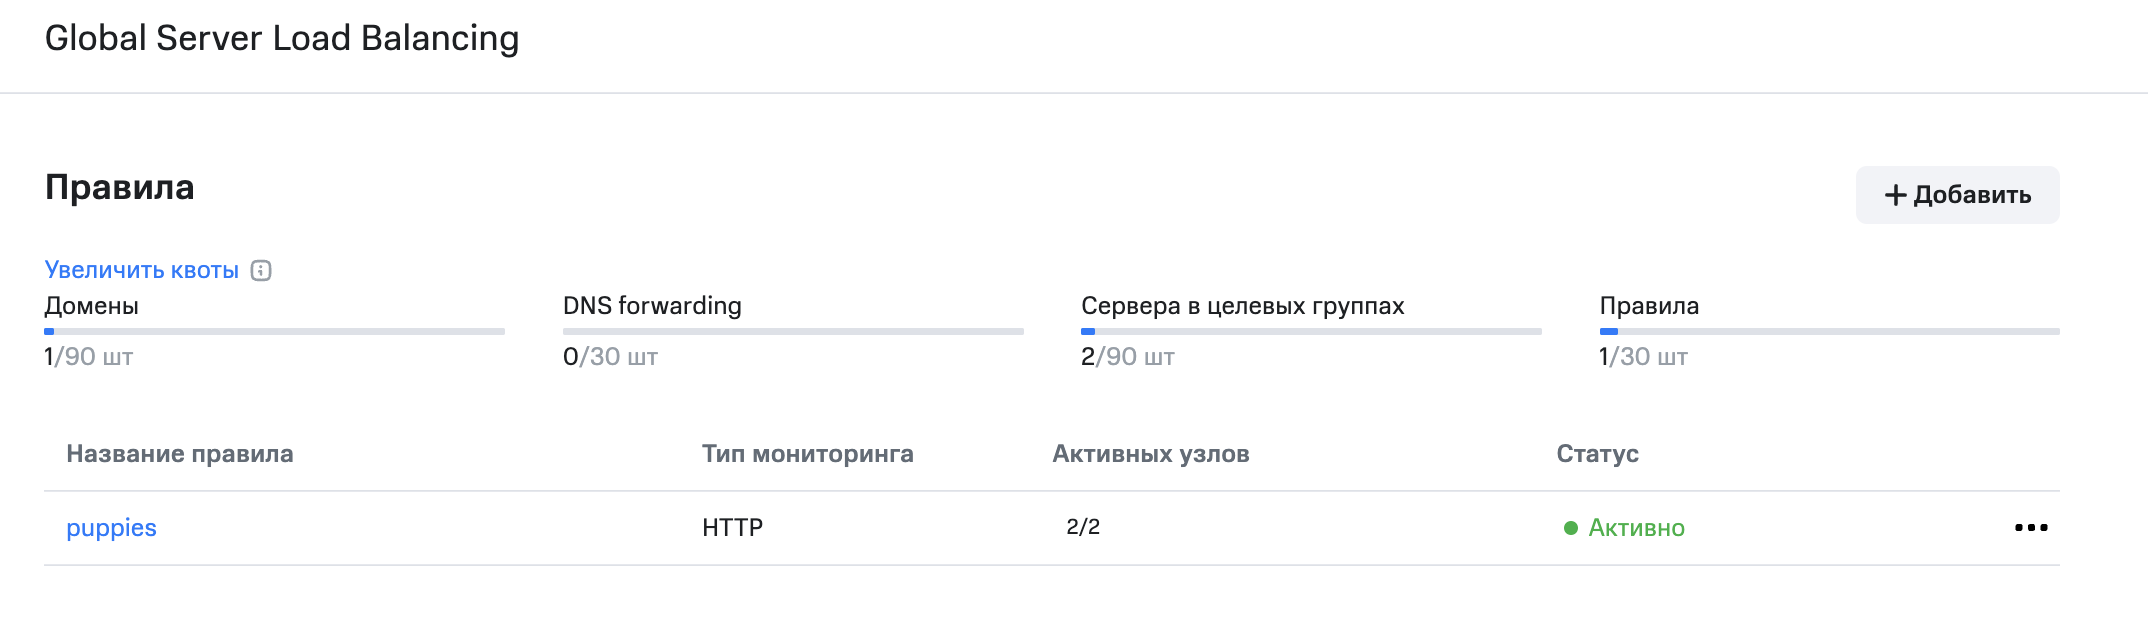Click the Тип мониторинга column header
Screen dimensions: 2148x640
[808, 454]
